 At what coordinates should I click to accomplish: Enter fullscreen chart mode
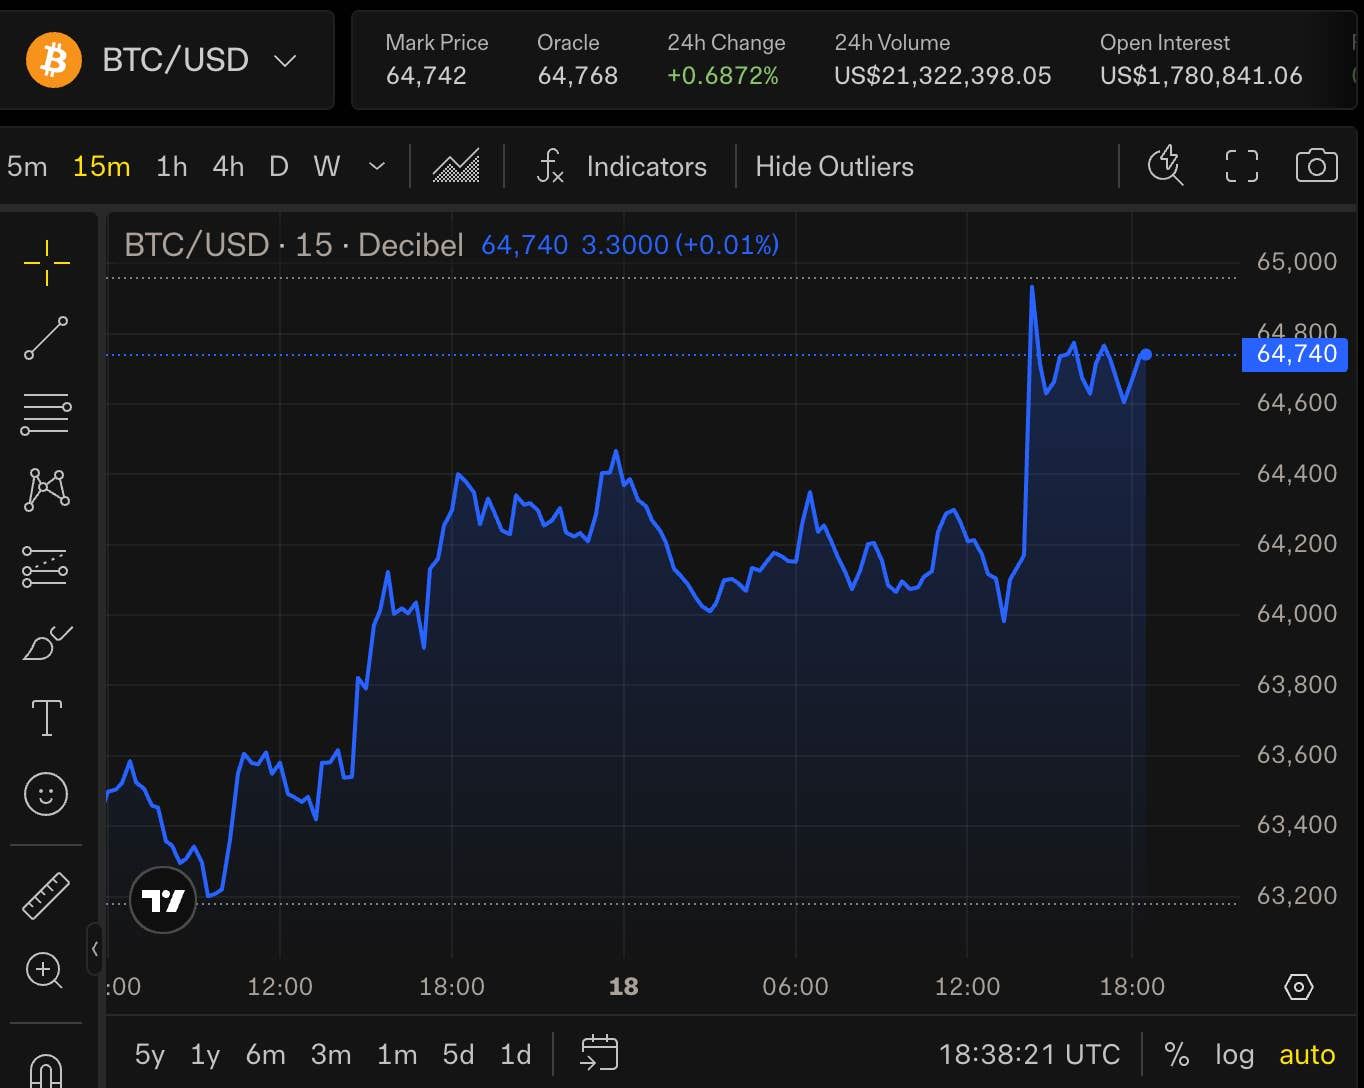tap(1241, 166)
